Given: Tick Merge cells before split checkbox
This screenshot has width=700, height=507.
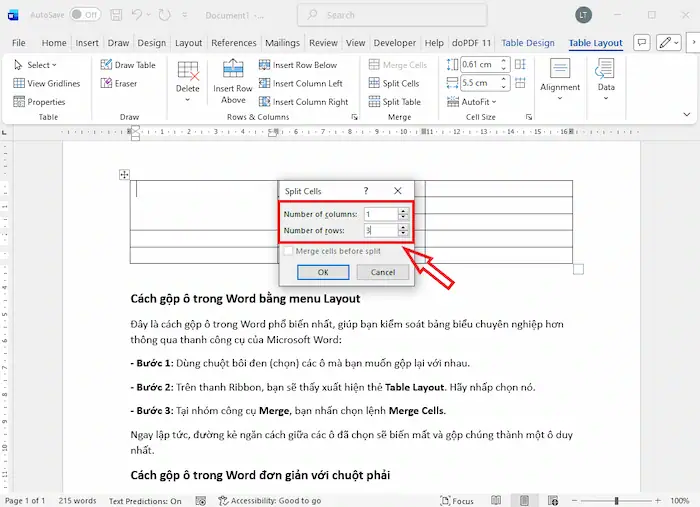Looking at the screenshot, I should (x=288, y=251).
